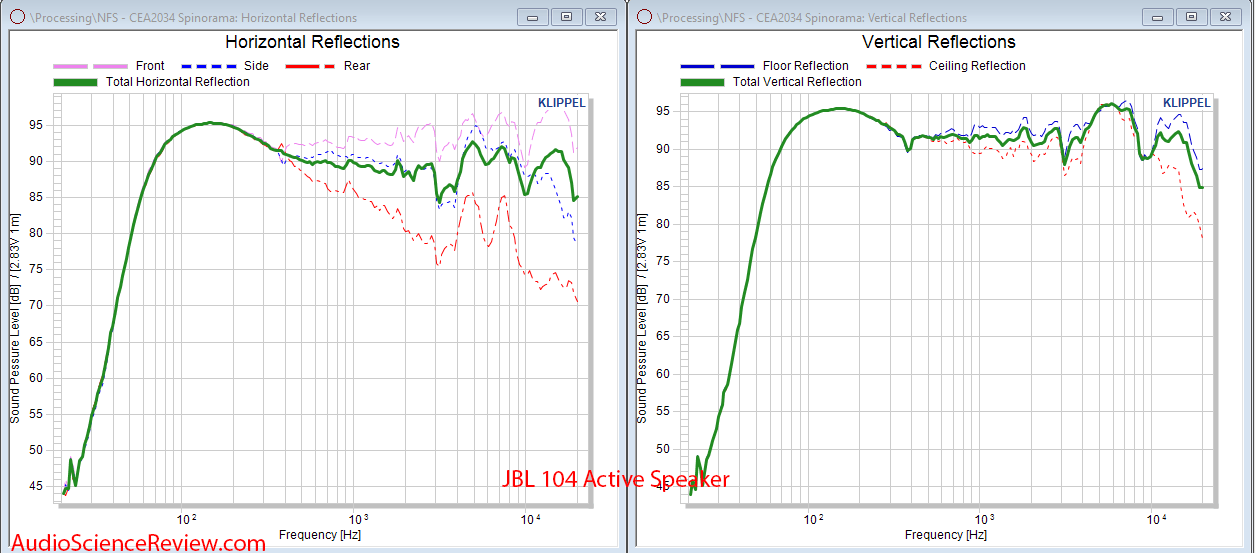Click the blue Floor Reflection line sample
This screenshot has width=1256, height=553.
(x=717, y=66)
